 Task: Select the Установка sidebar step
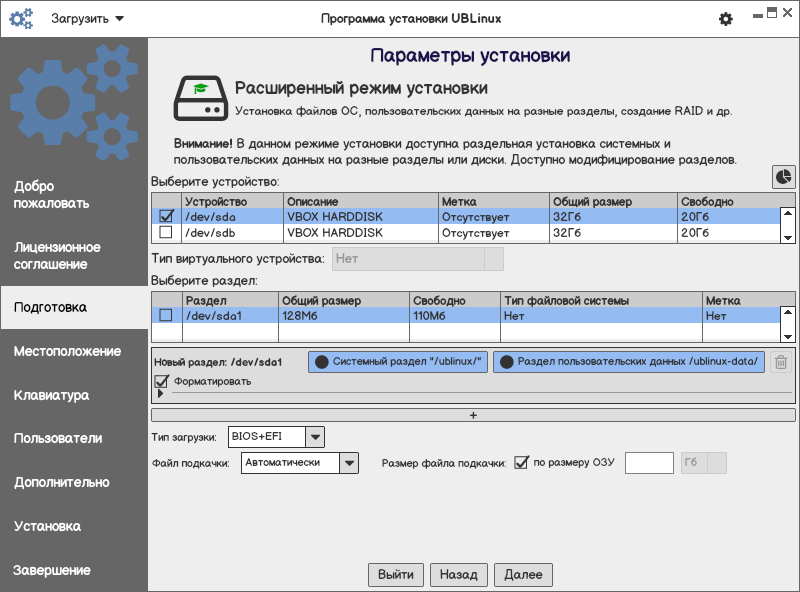point(47,526)
